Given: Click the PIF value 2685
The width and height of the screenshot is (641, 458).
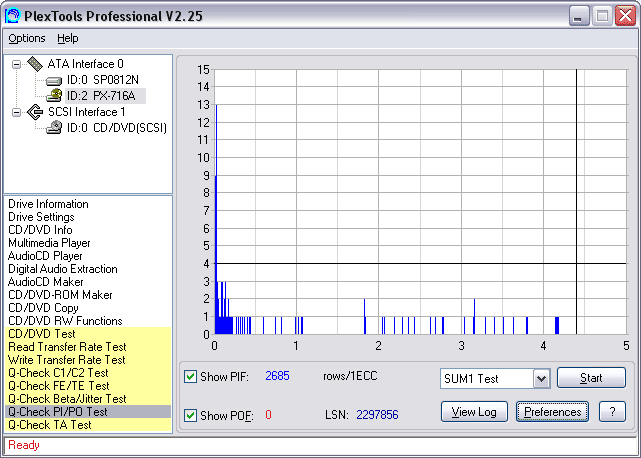Looking at the screenshot, I should [x=277, y=376].
